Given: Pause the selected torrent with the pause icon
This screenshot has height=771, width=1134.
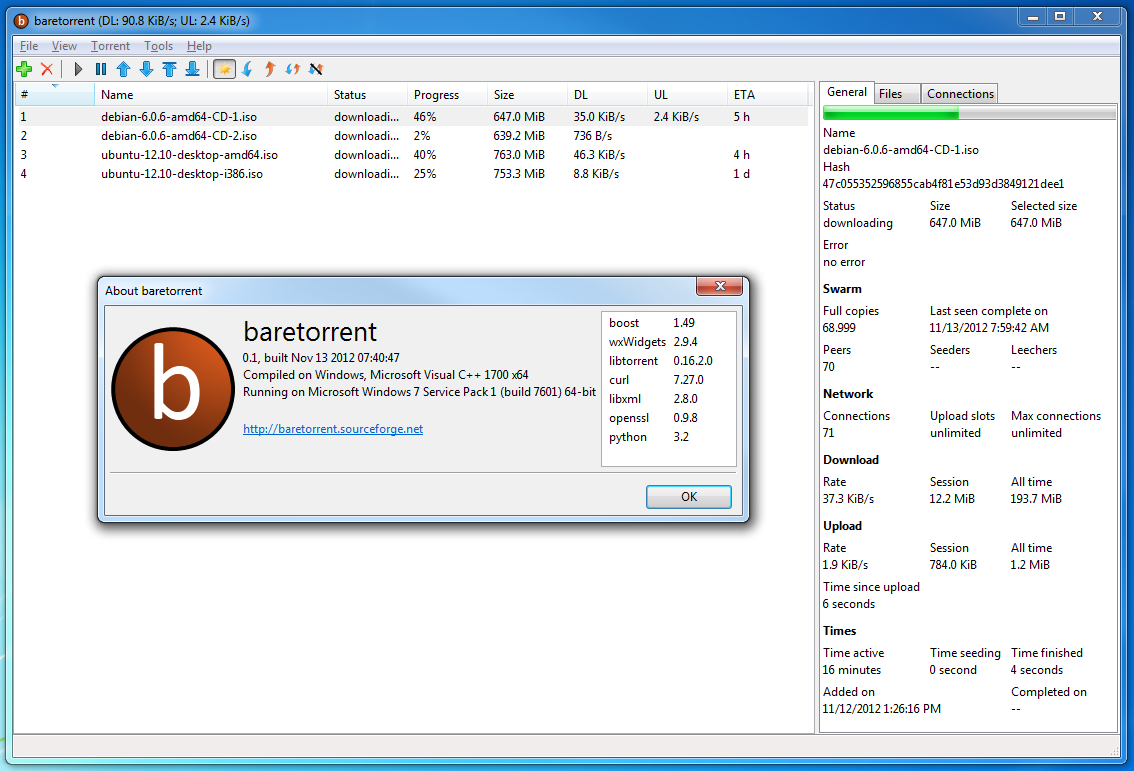Looking at the screenshot, I should [x=100, y=69].
